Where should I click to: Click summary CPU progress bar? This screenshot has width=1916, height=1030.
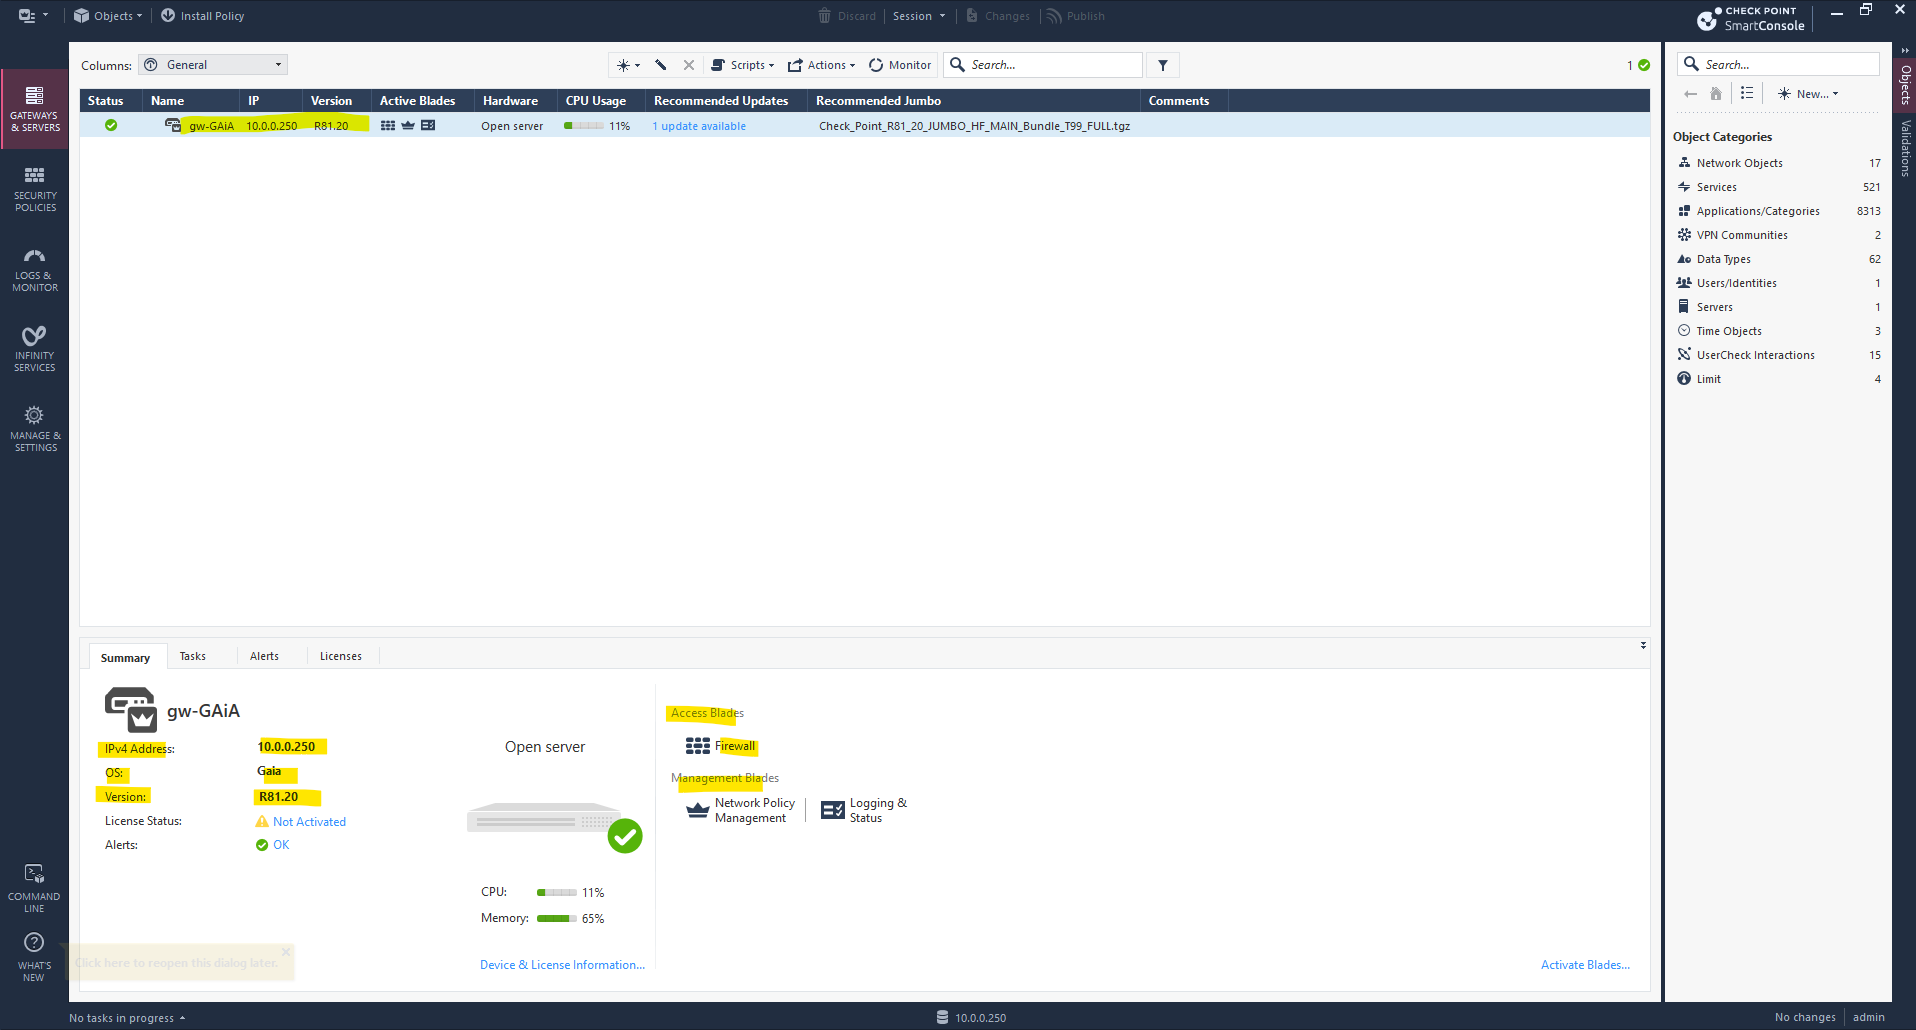coord(557,892)
